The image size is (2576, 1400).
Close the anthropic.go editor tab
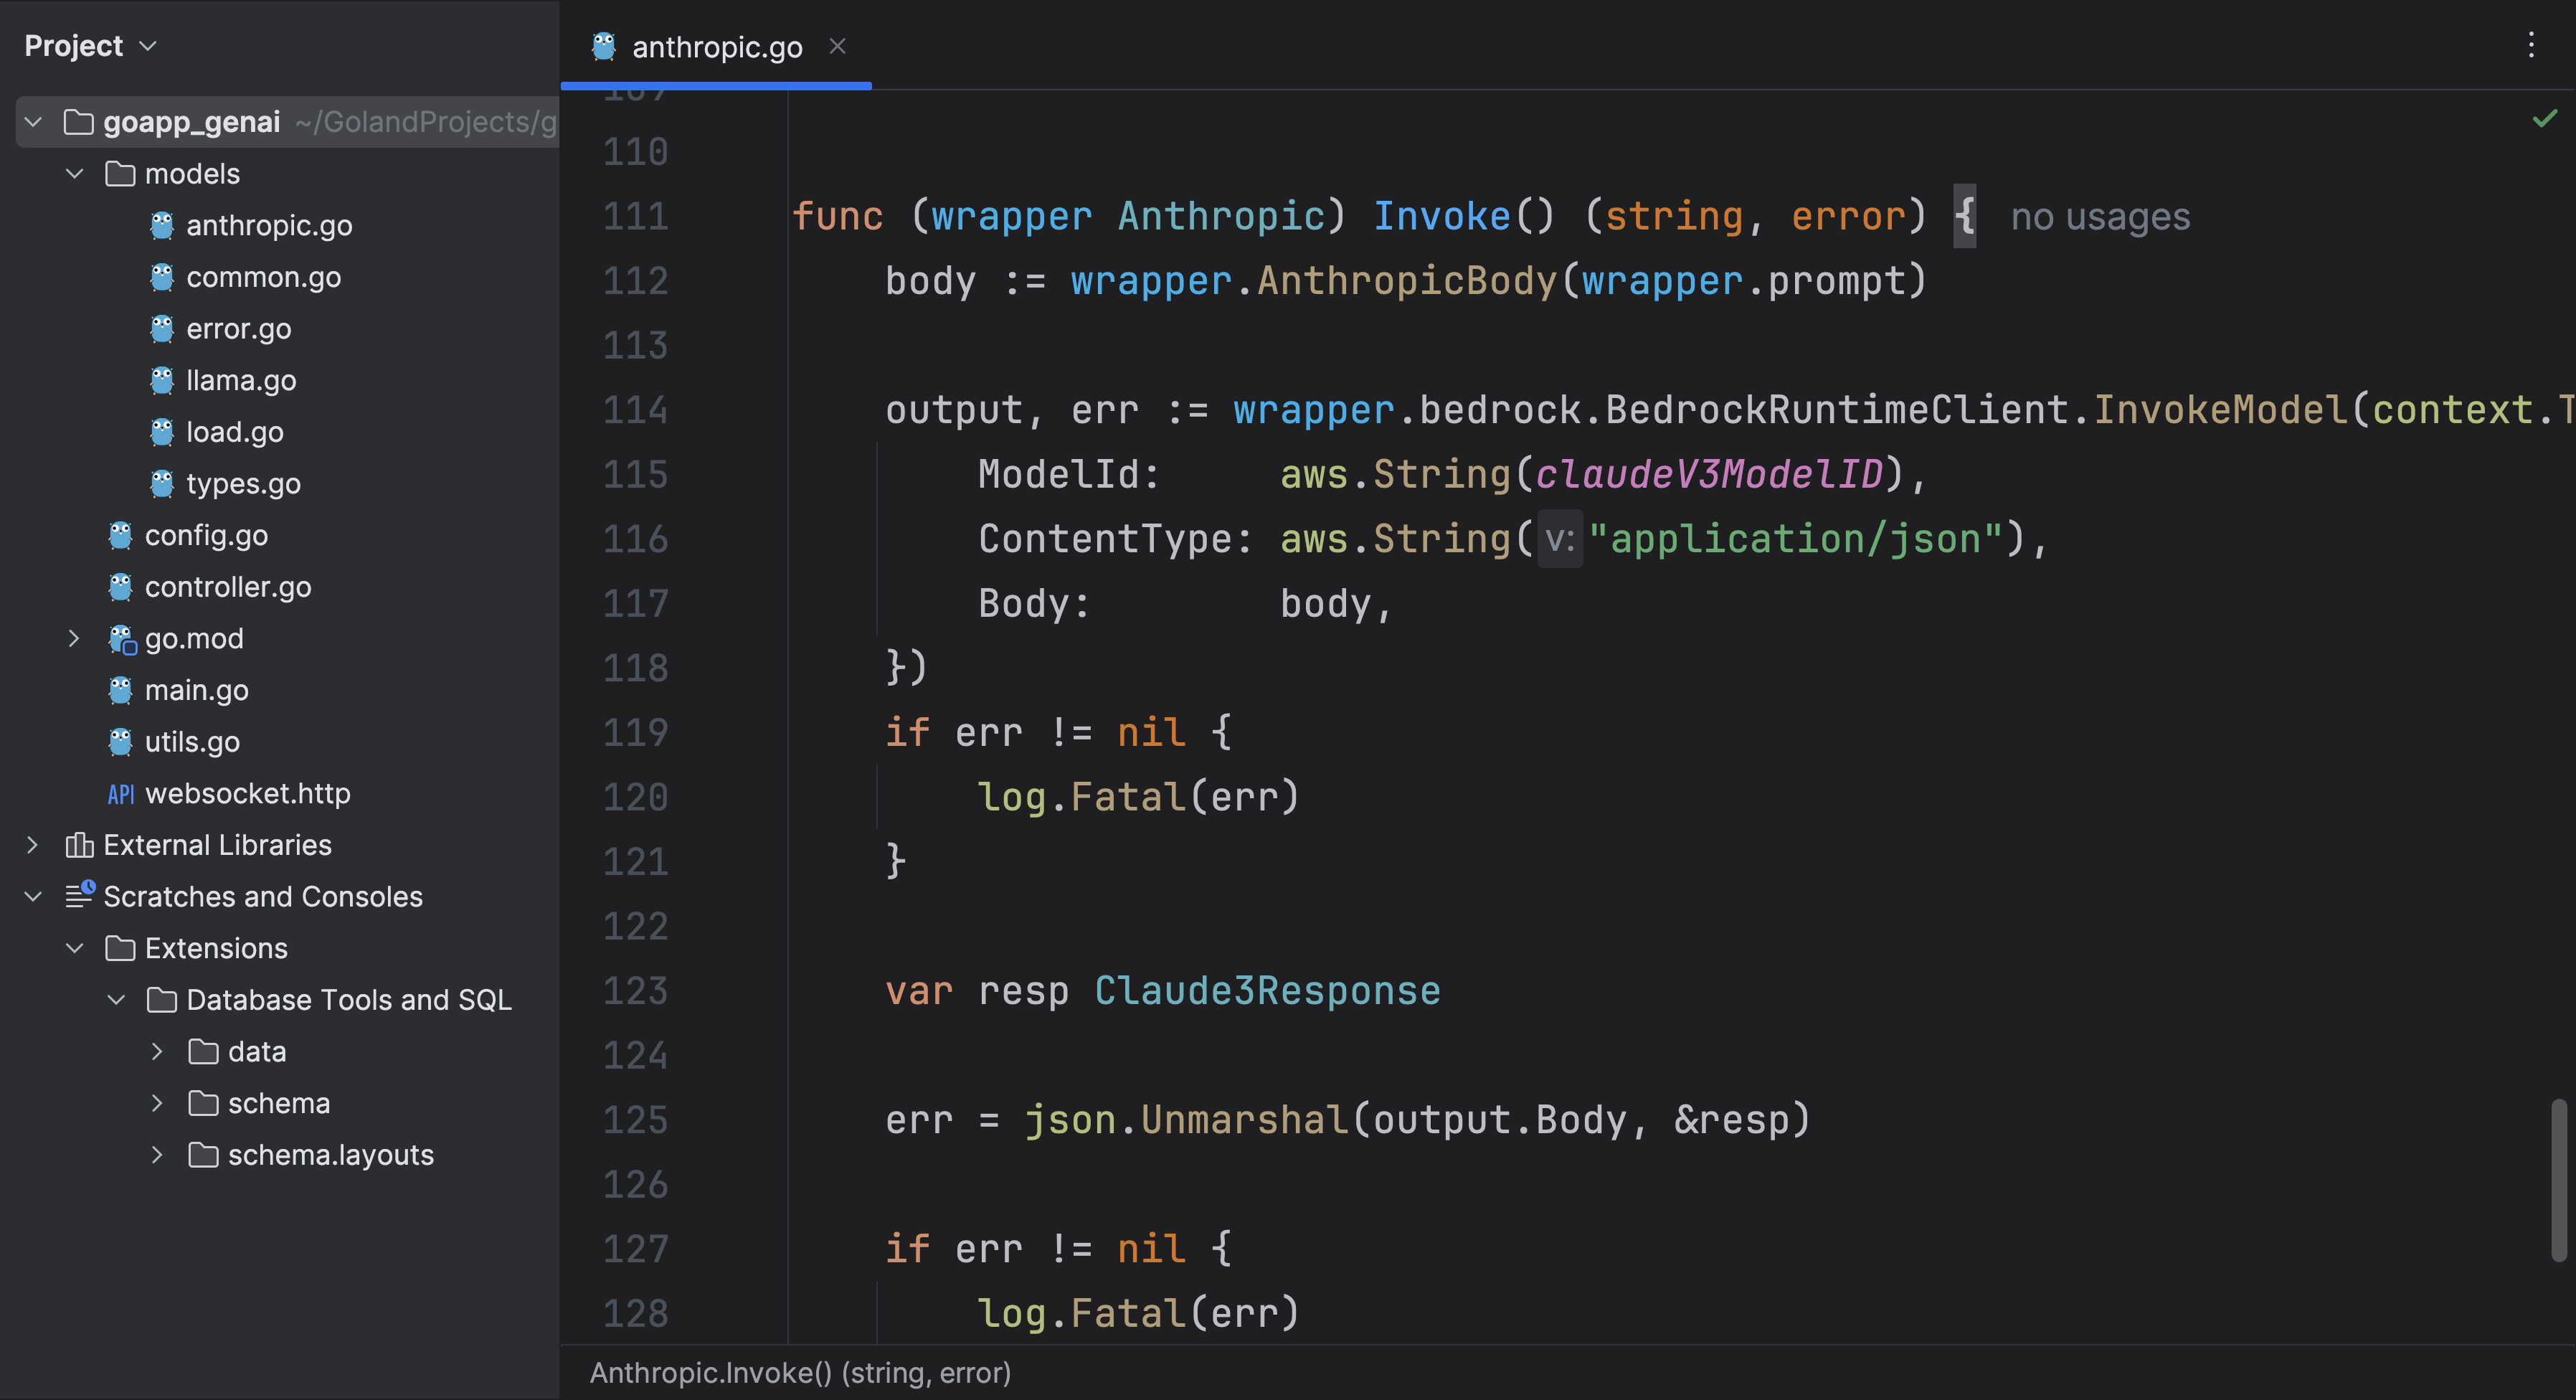838,46
